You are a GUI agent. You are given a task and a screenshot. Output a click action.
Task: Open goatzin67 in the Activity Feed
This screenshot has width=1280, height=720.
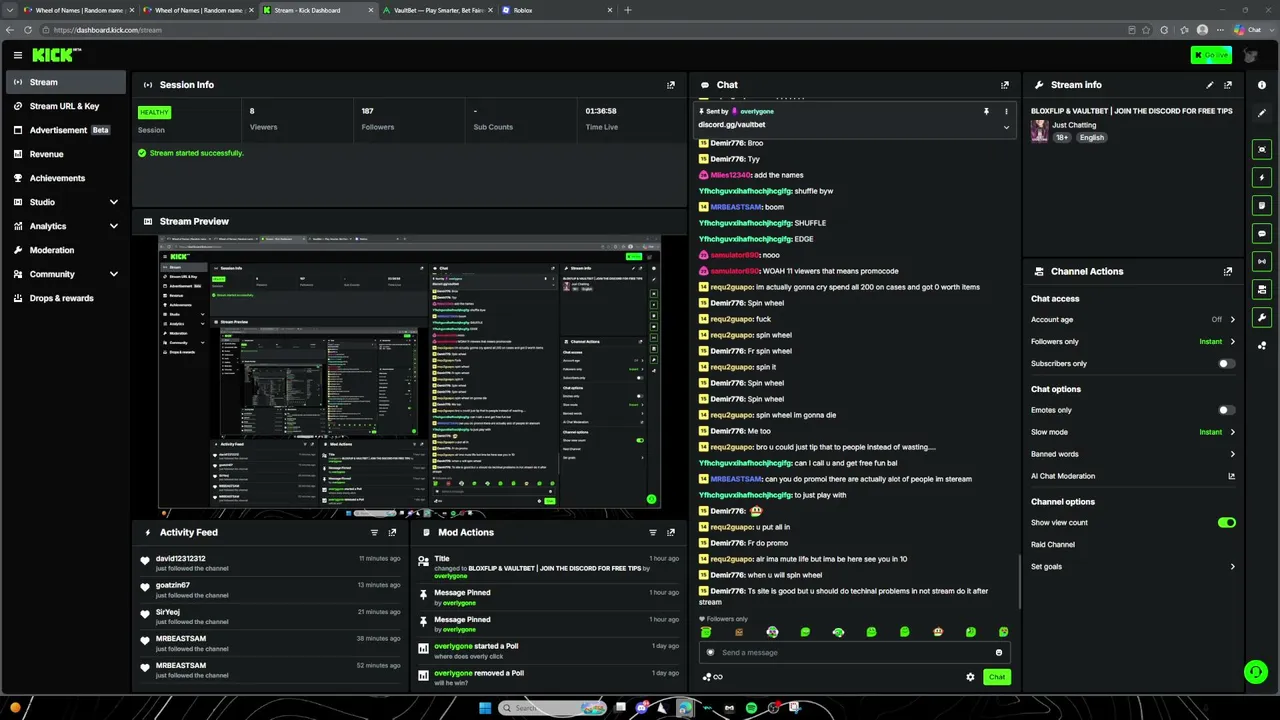[173, 585]
